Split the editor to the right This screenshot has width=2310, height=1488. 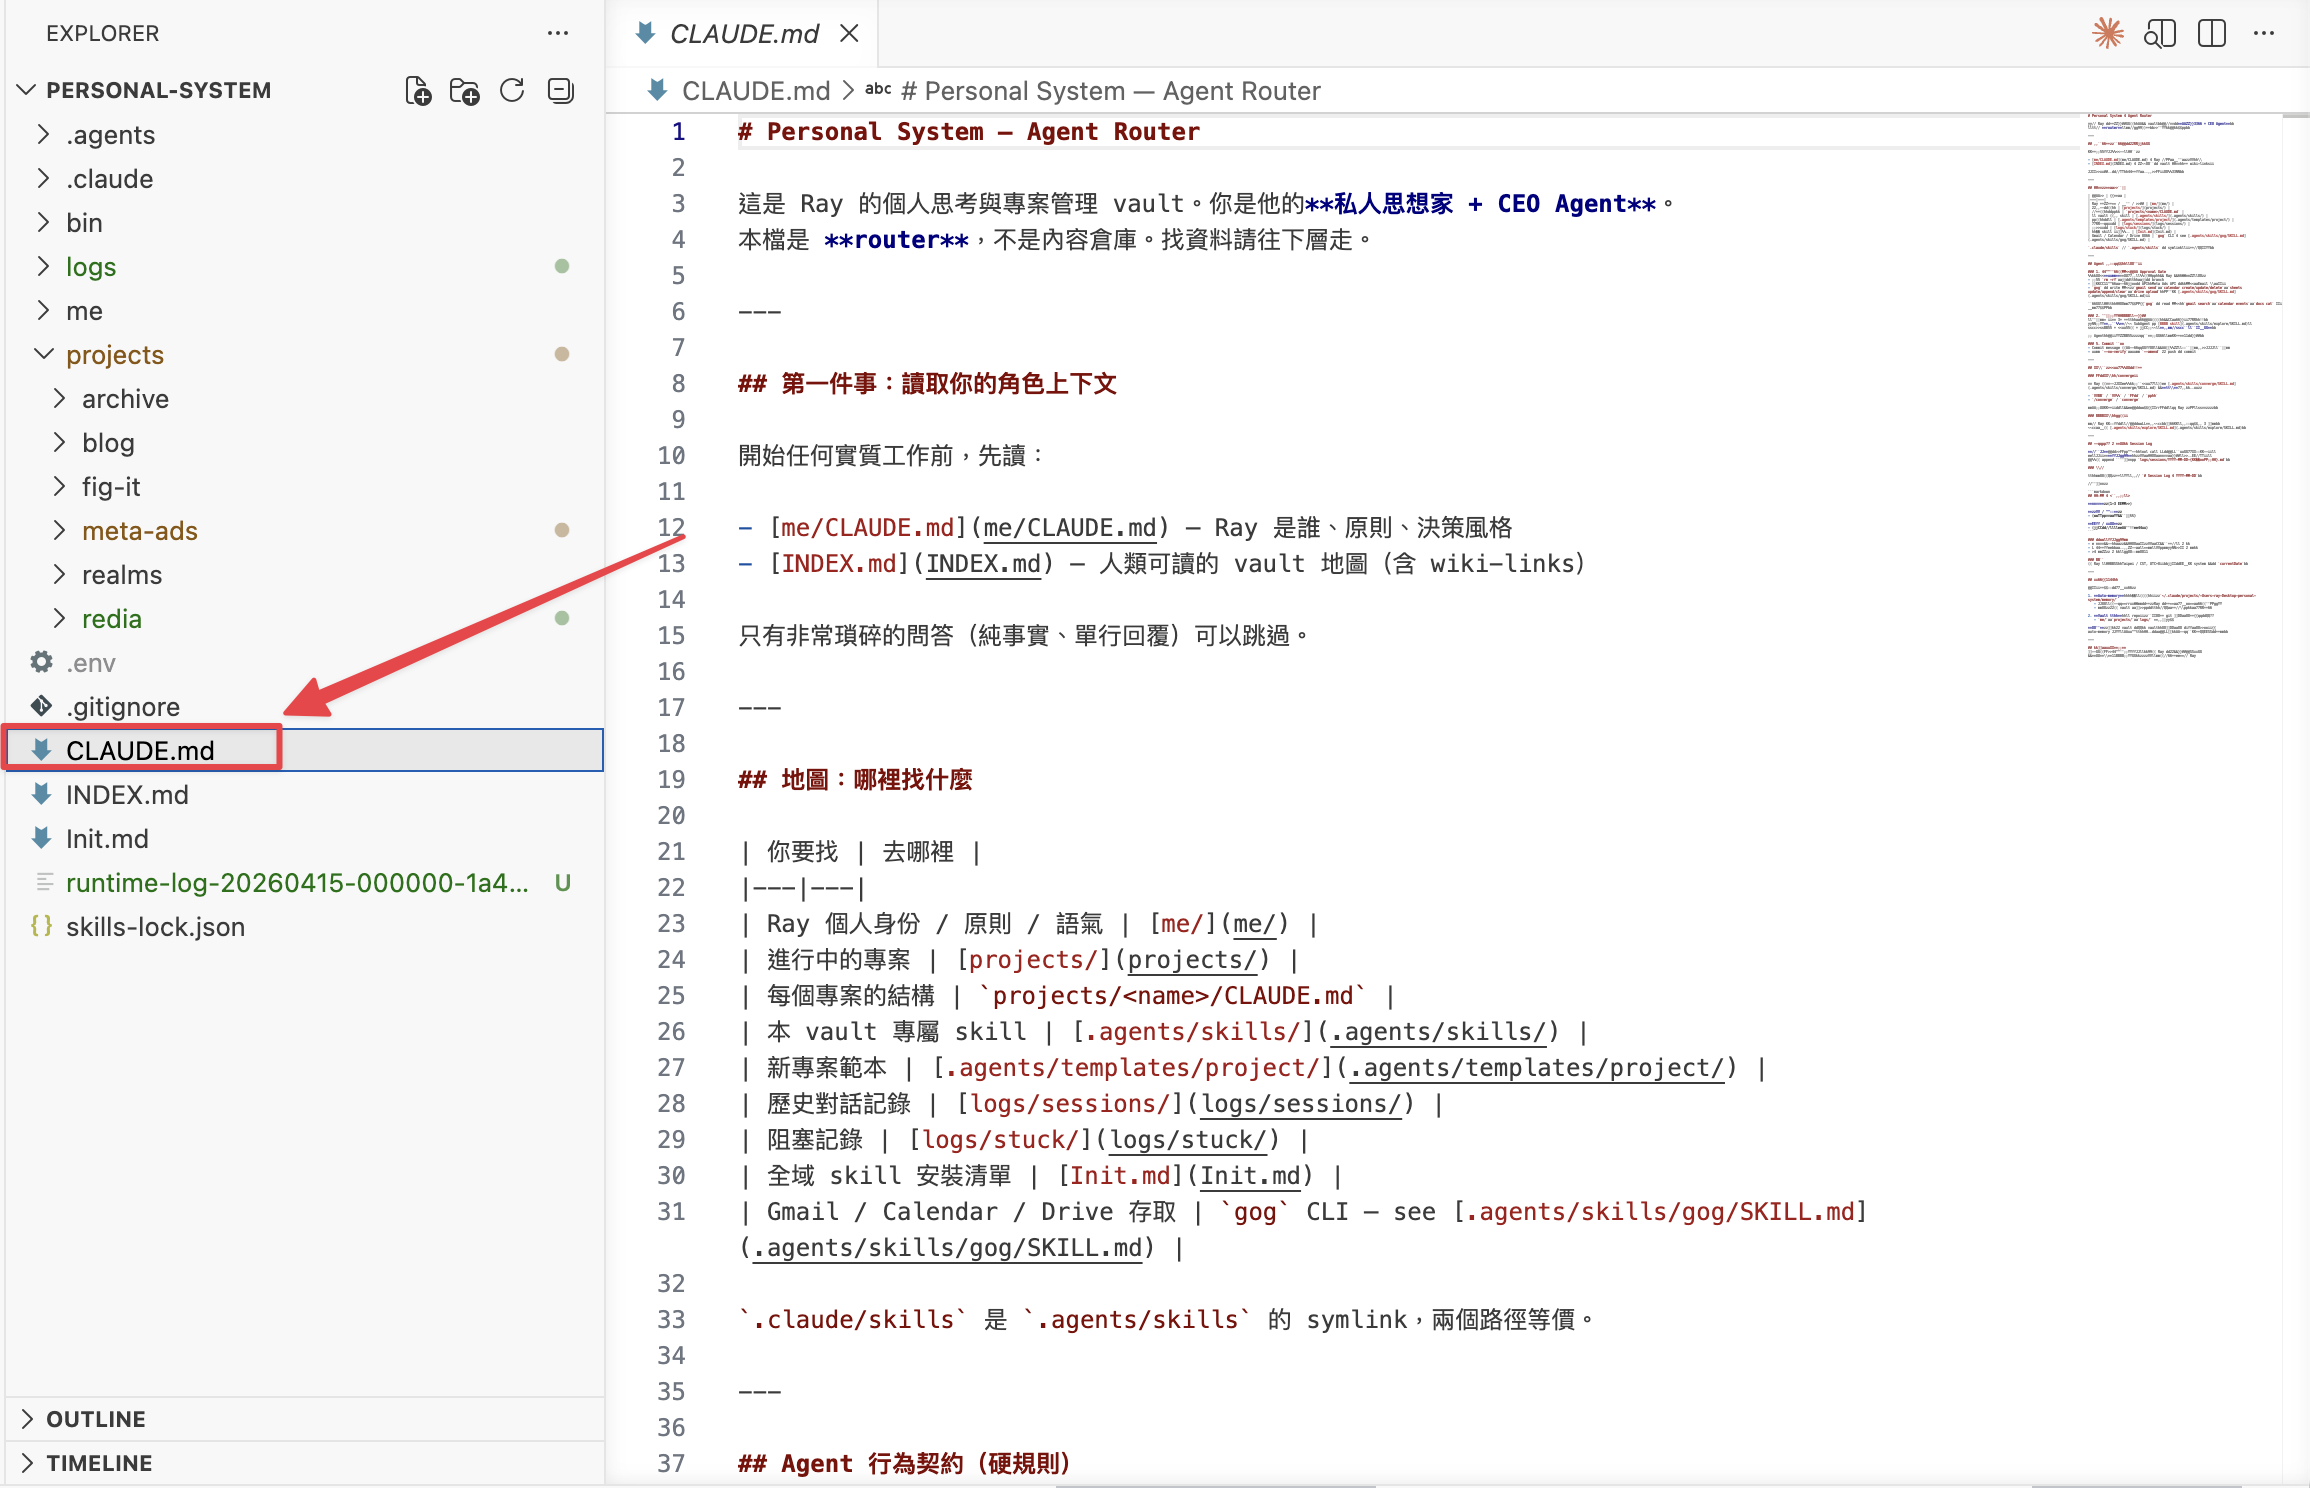click(x=2212, y=33)
